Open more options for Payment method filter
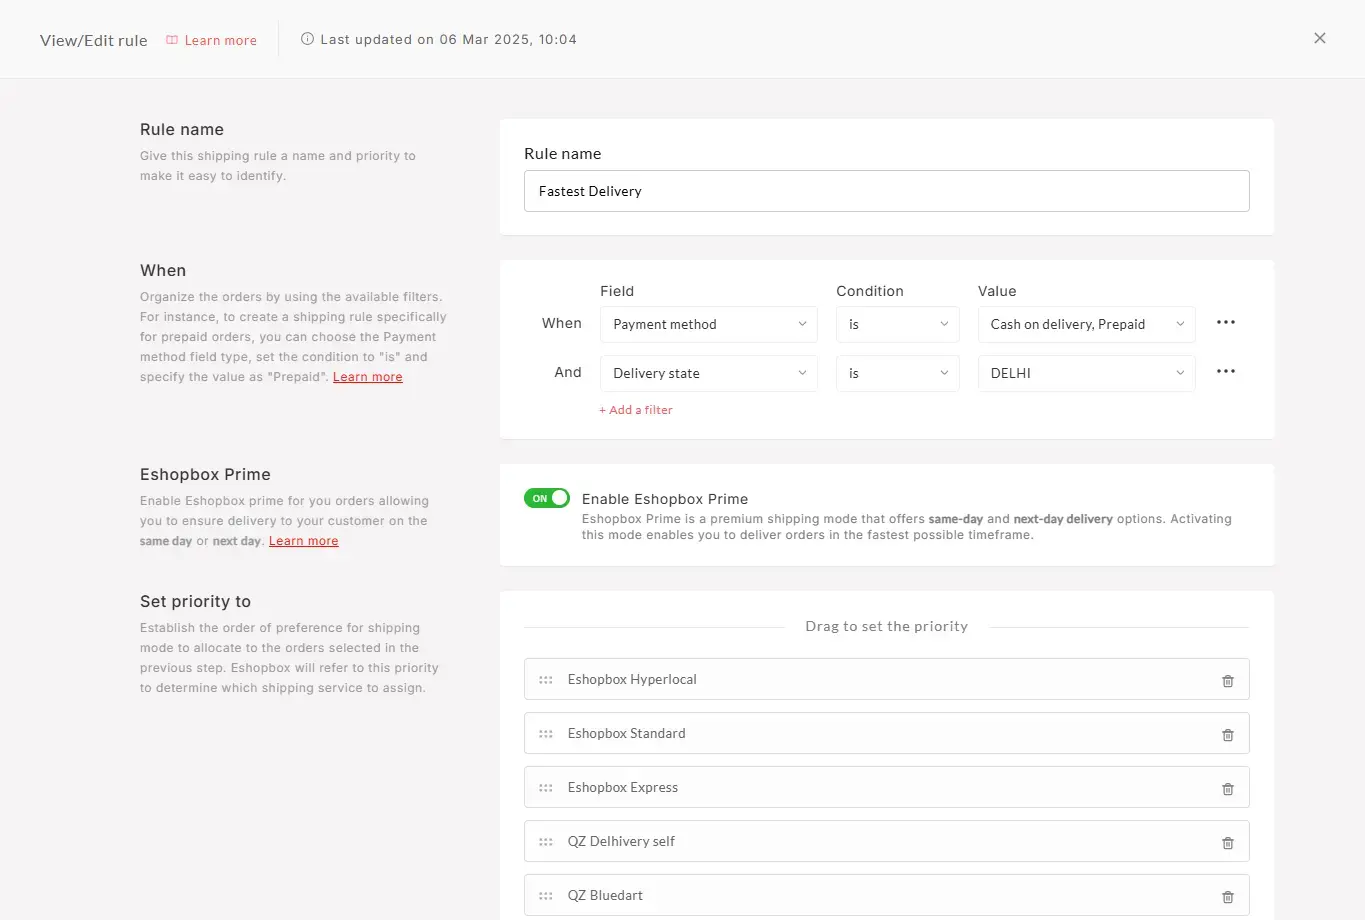 [x=1226, y=322]
